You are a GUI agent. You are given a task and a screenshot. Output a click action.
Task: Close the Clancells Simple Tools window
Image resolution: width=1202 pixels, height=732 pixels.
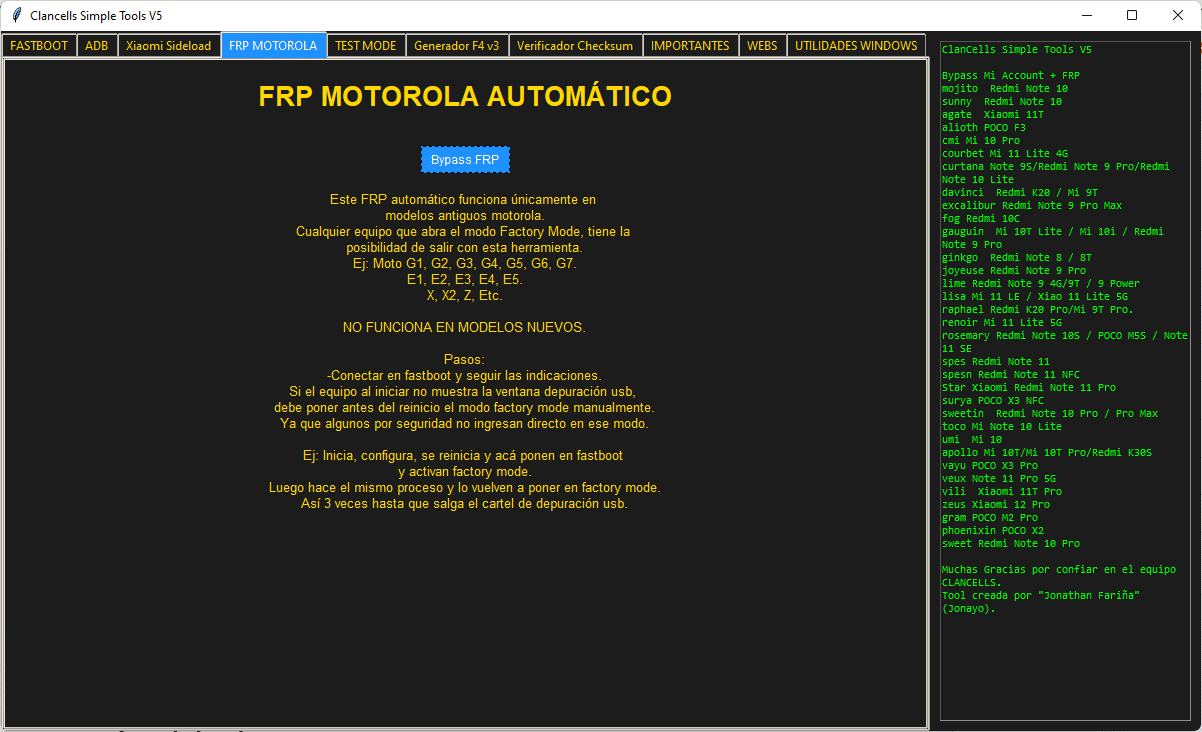click(1178, 16)
